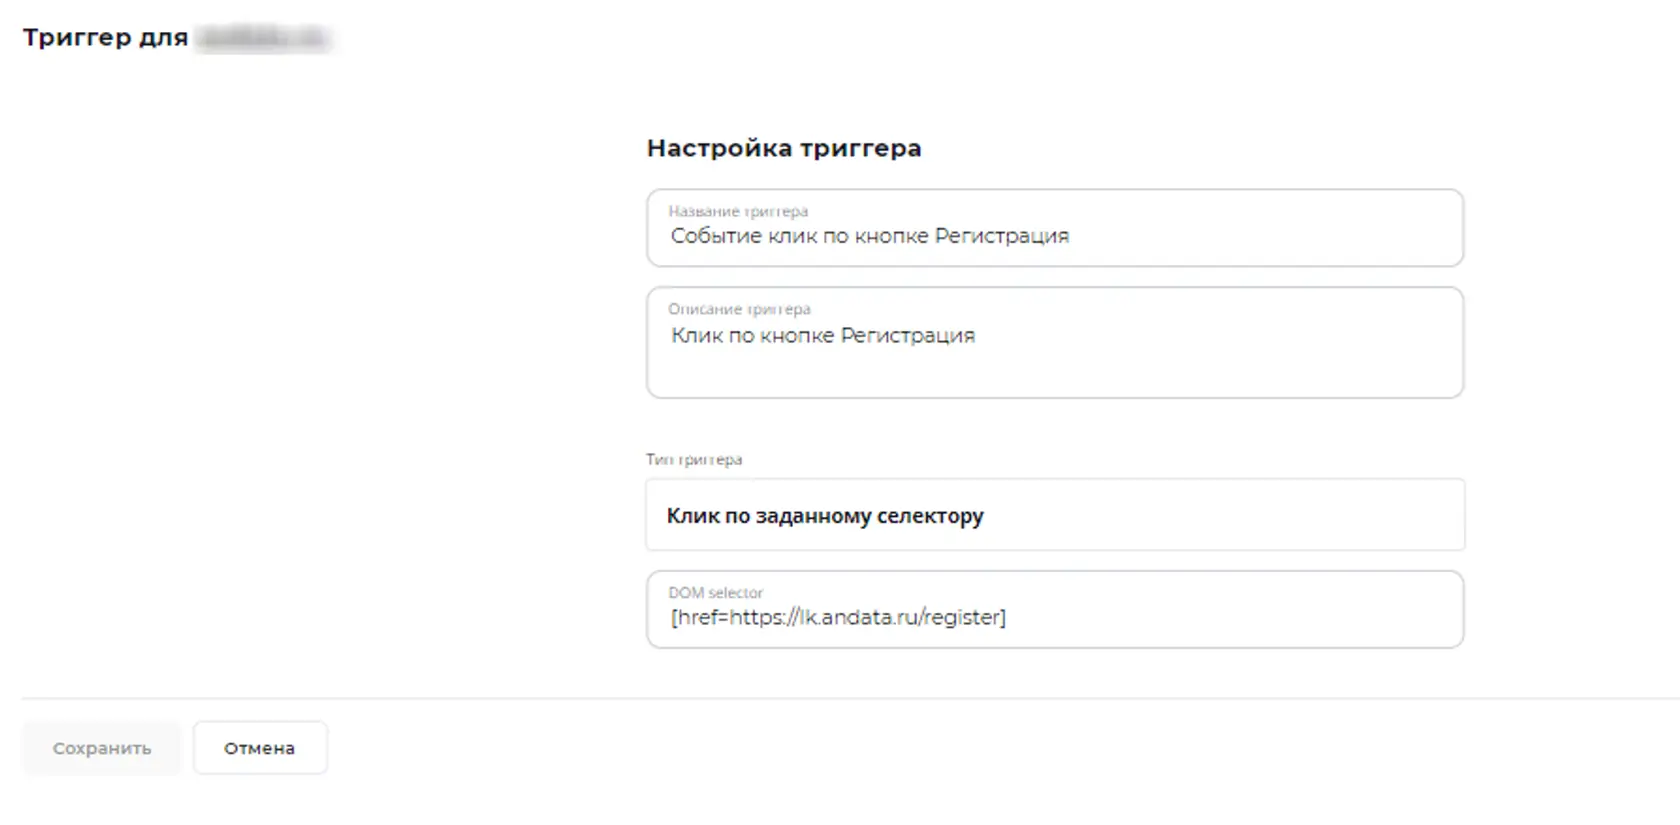Click description text Клик по кнопке Регистрация
The height and width of the screenshot is (825, 1680).
[x=823, y=336]
